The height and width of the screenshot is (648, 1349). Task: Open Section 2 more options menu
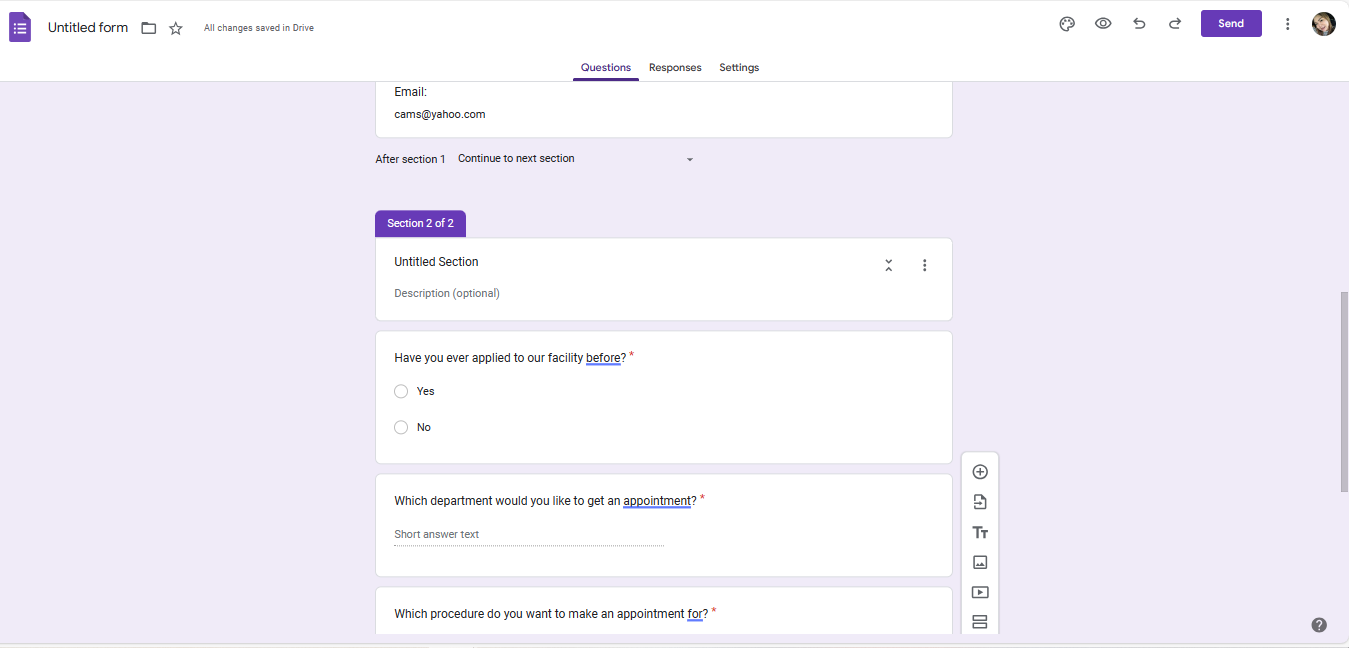pyautogui.click(x=924, y=265)
